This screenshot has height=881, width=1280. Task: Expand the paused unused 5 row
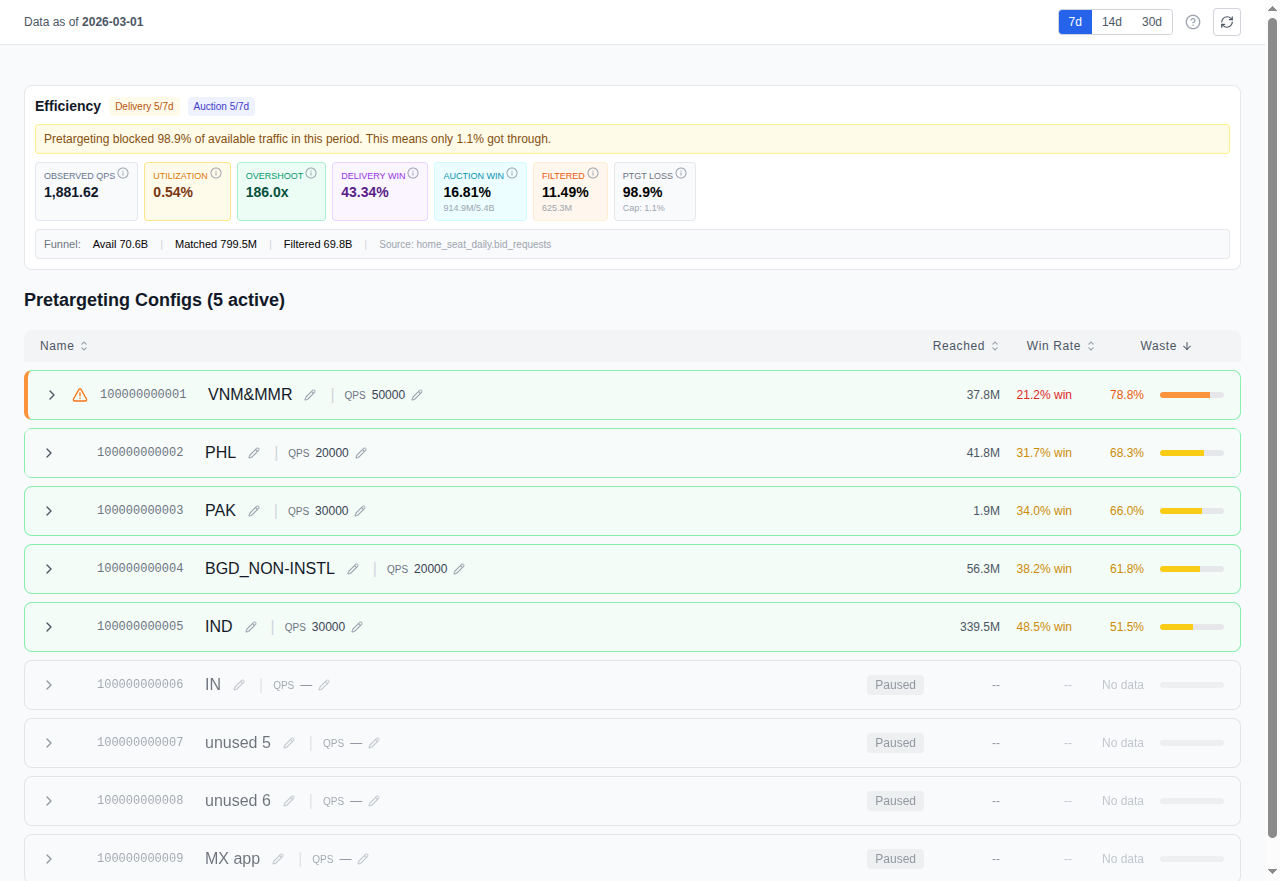48,742
